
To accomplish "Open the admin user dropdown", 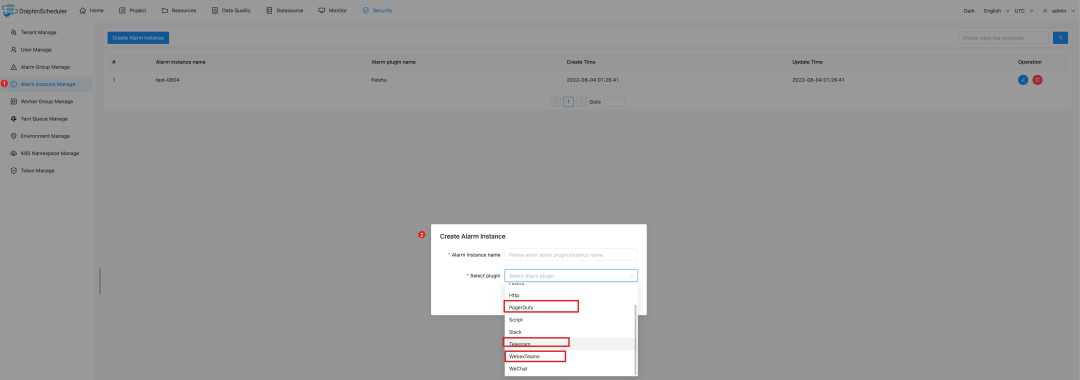I will click(x=1057, y=11).
